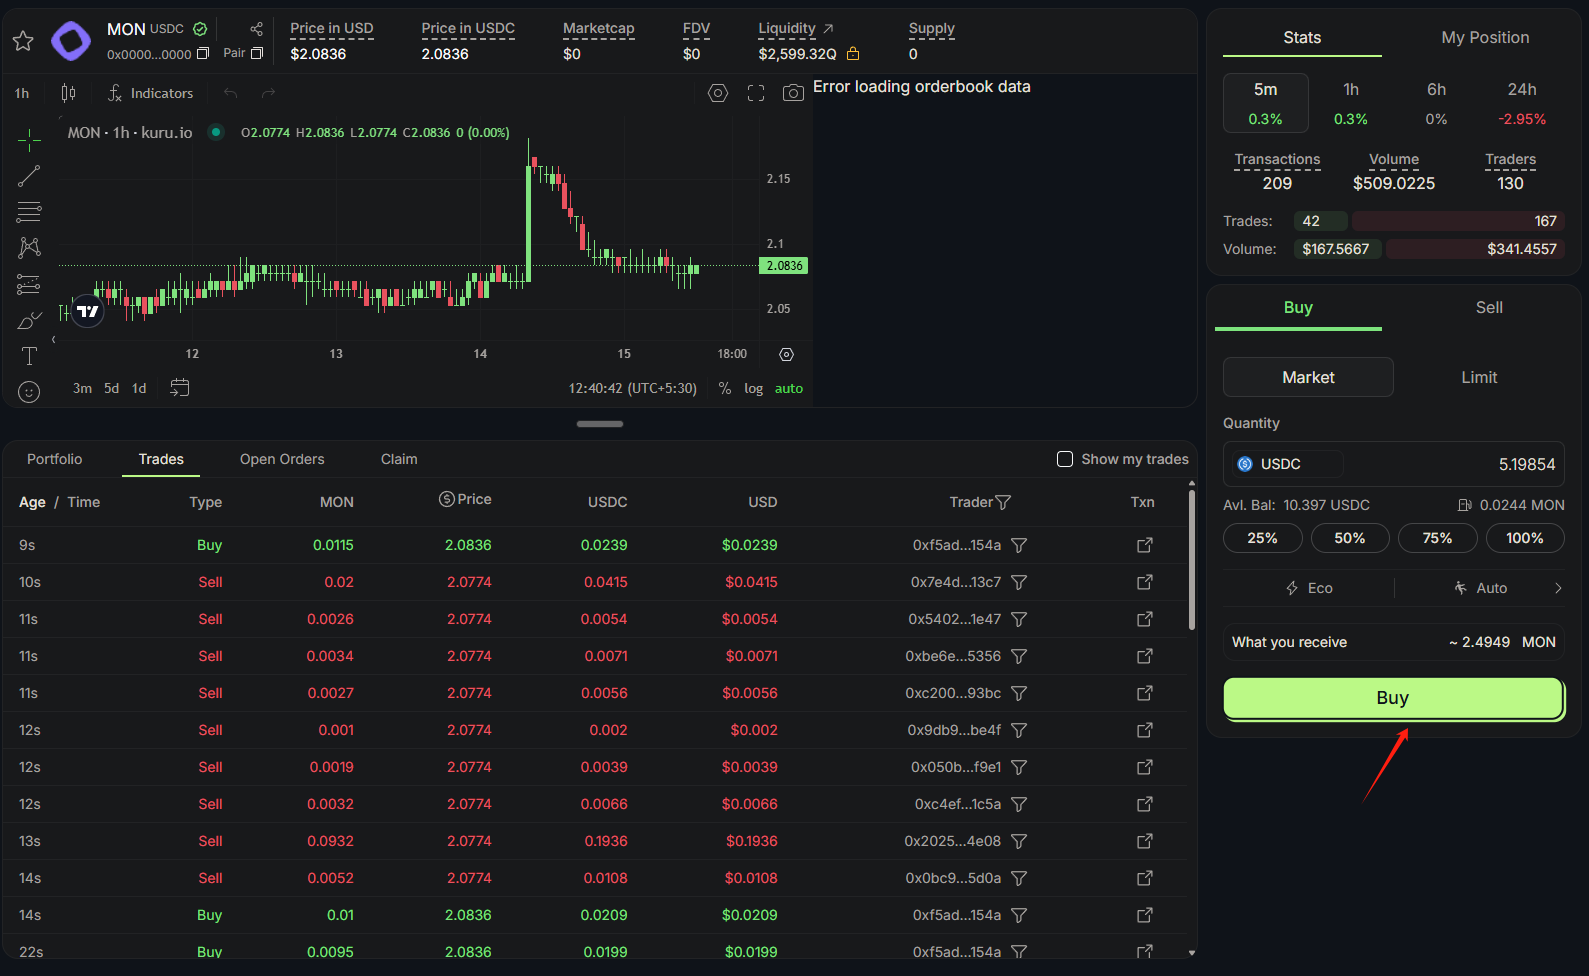This screenshot has height=976, width=1589.
Task: Open the chart candle style selector
Action: [68, 93]
